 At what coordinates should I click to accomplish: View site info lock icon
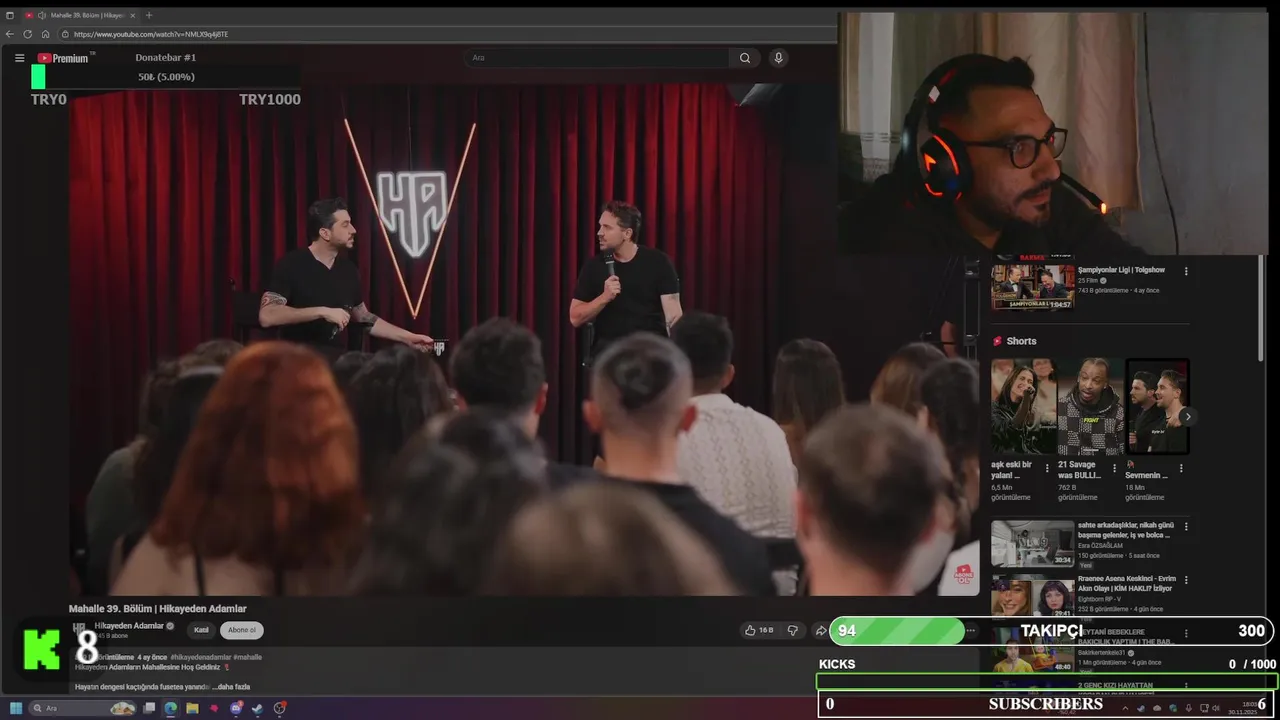tap(64, 34)
